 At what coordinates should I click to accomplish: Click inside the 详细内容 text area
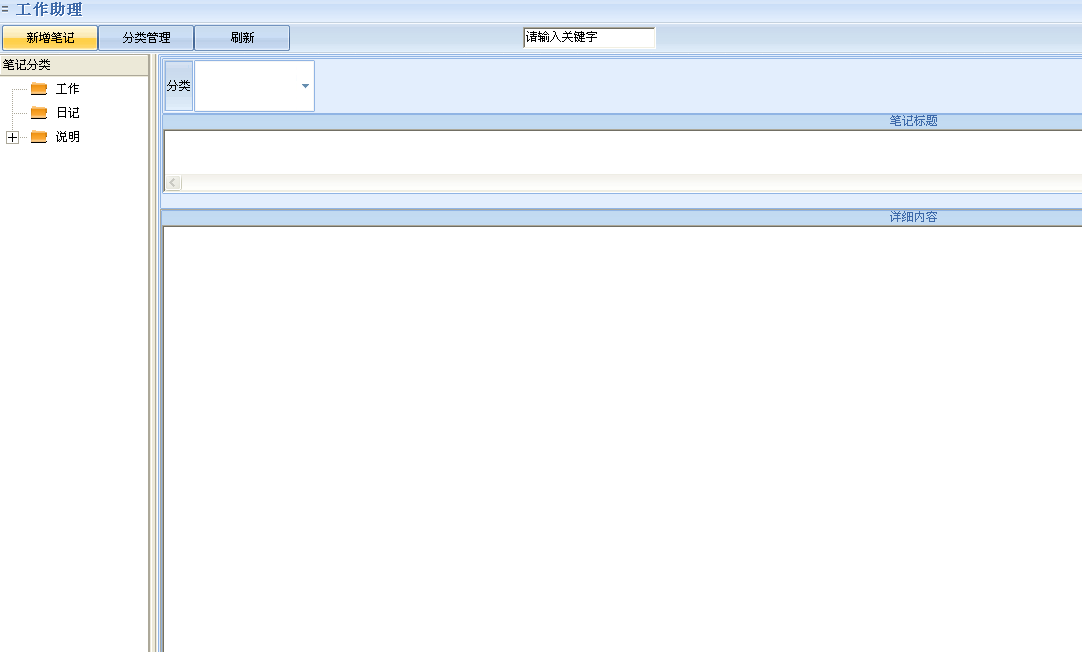click(x=622, y=439)
